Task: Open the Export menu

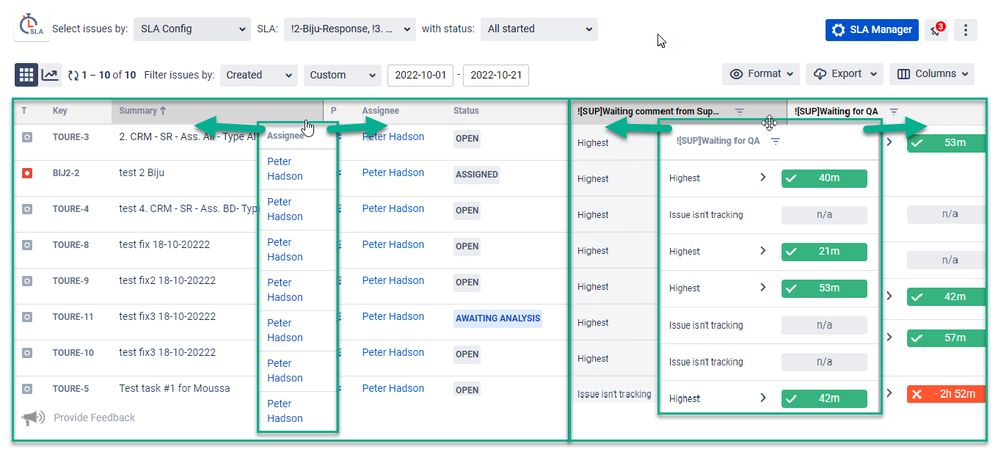Action: [x=845, y=74]
